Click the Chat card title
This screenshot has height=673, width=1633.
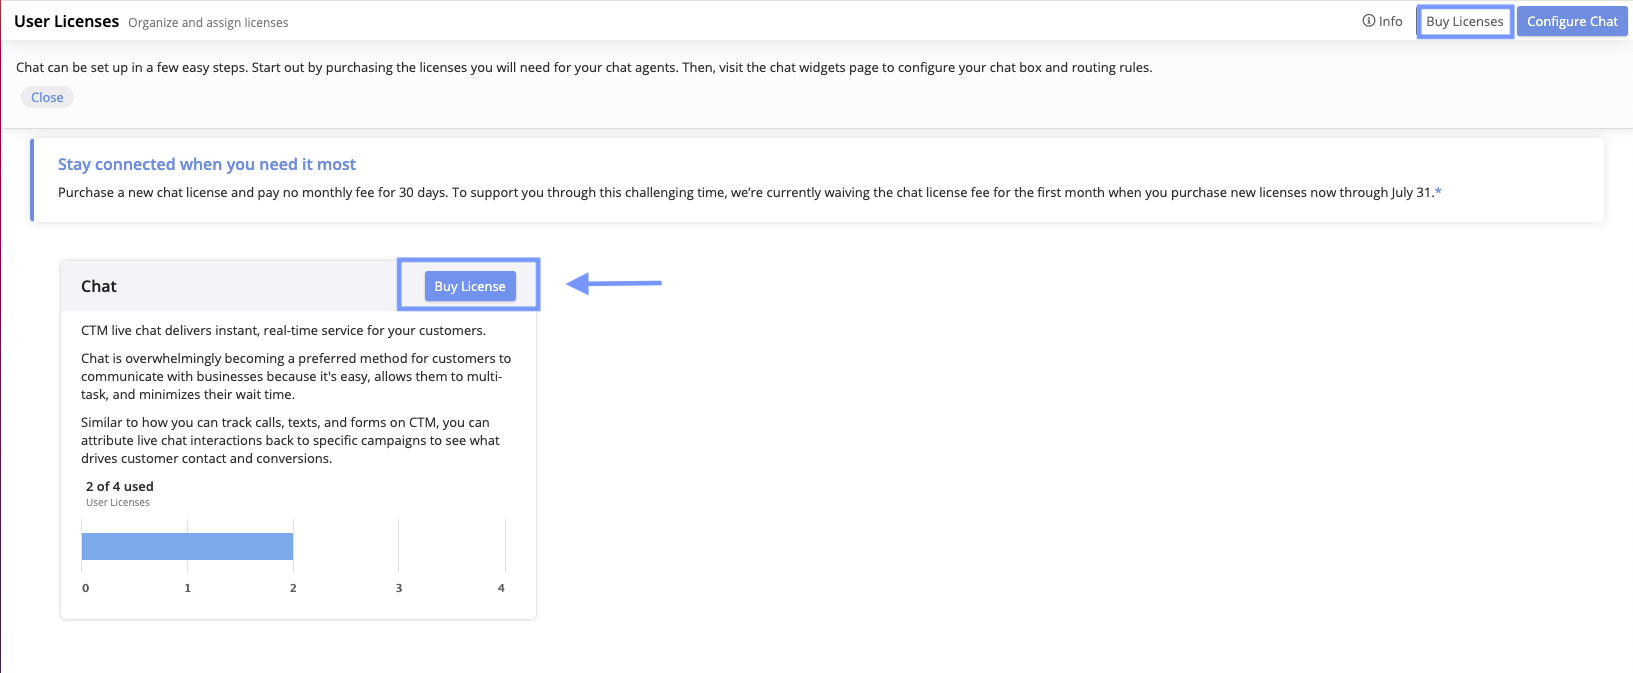[x=99, y=286]
